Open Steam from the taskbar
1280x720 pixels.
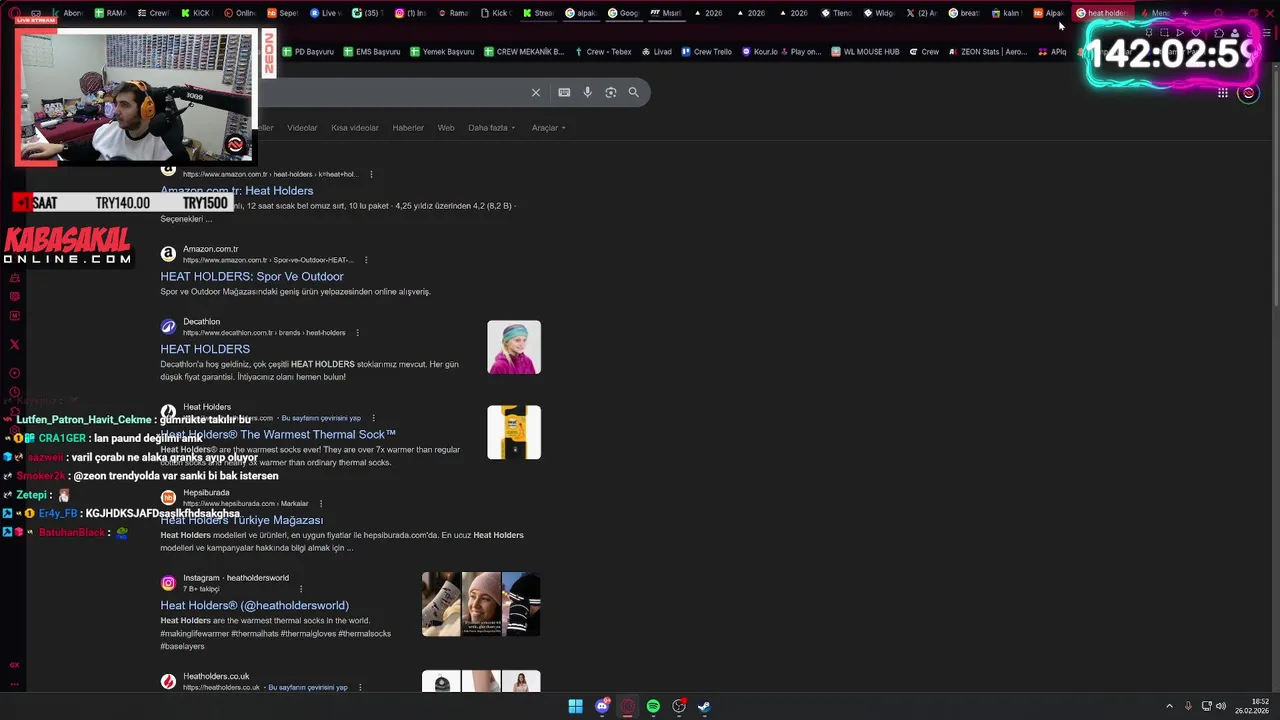tap(704, 706)
